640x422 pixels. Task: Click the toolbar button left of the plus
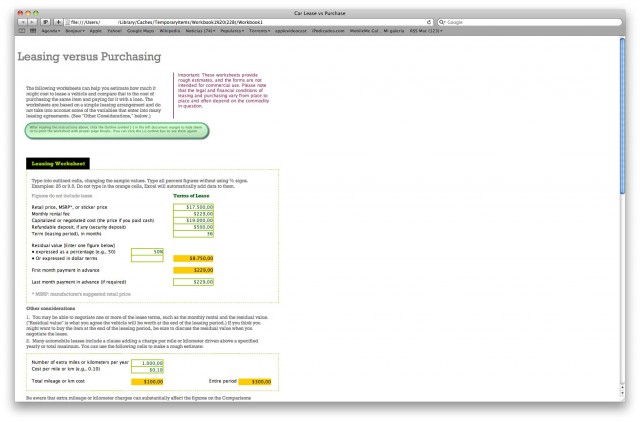click(46, 22)
